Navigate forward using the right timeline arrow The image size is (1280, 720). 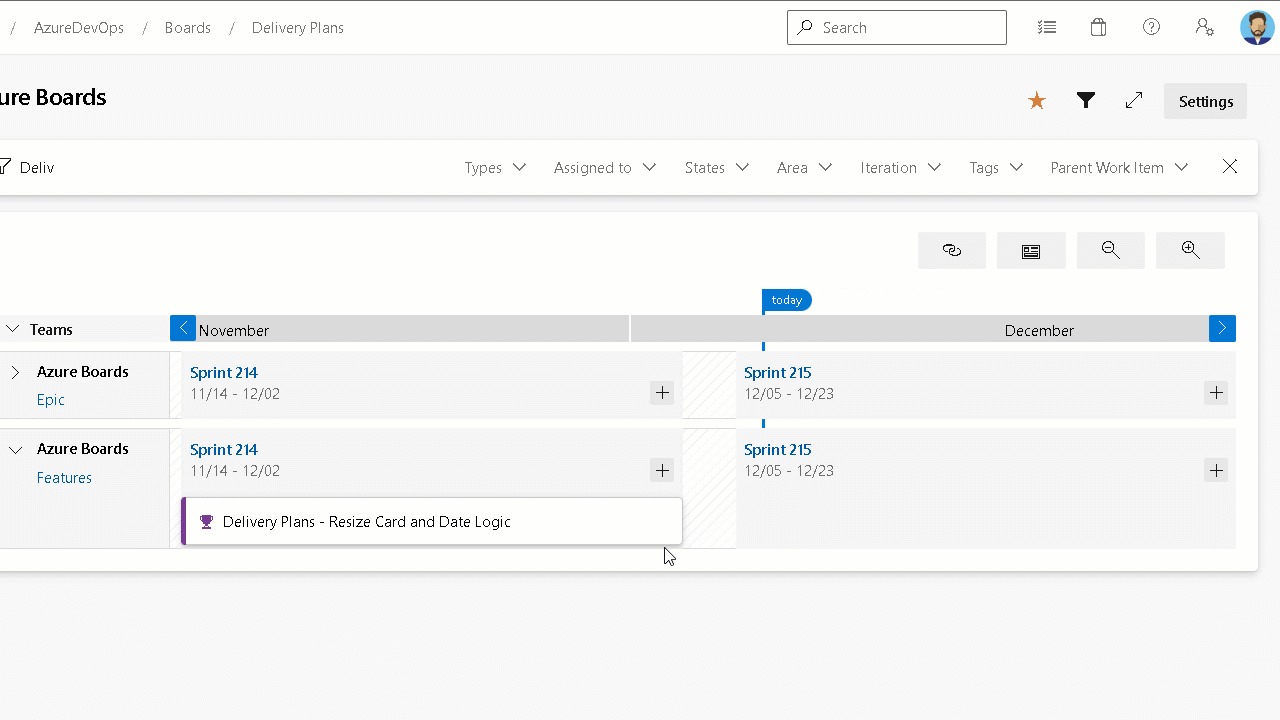(1222, 328)
